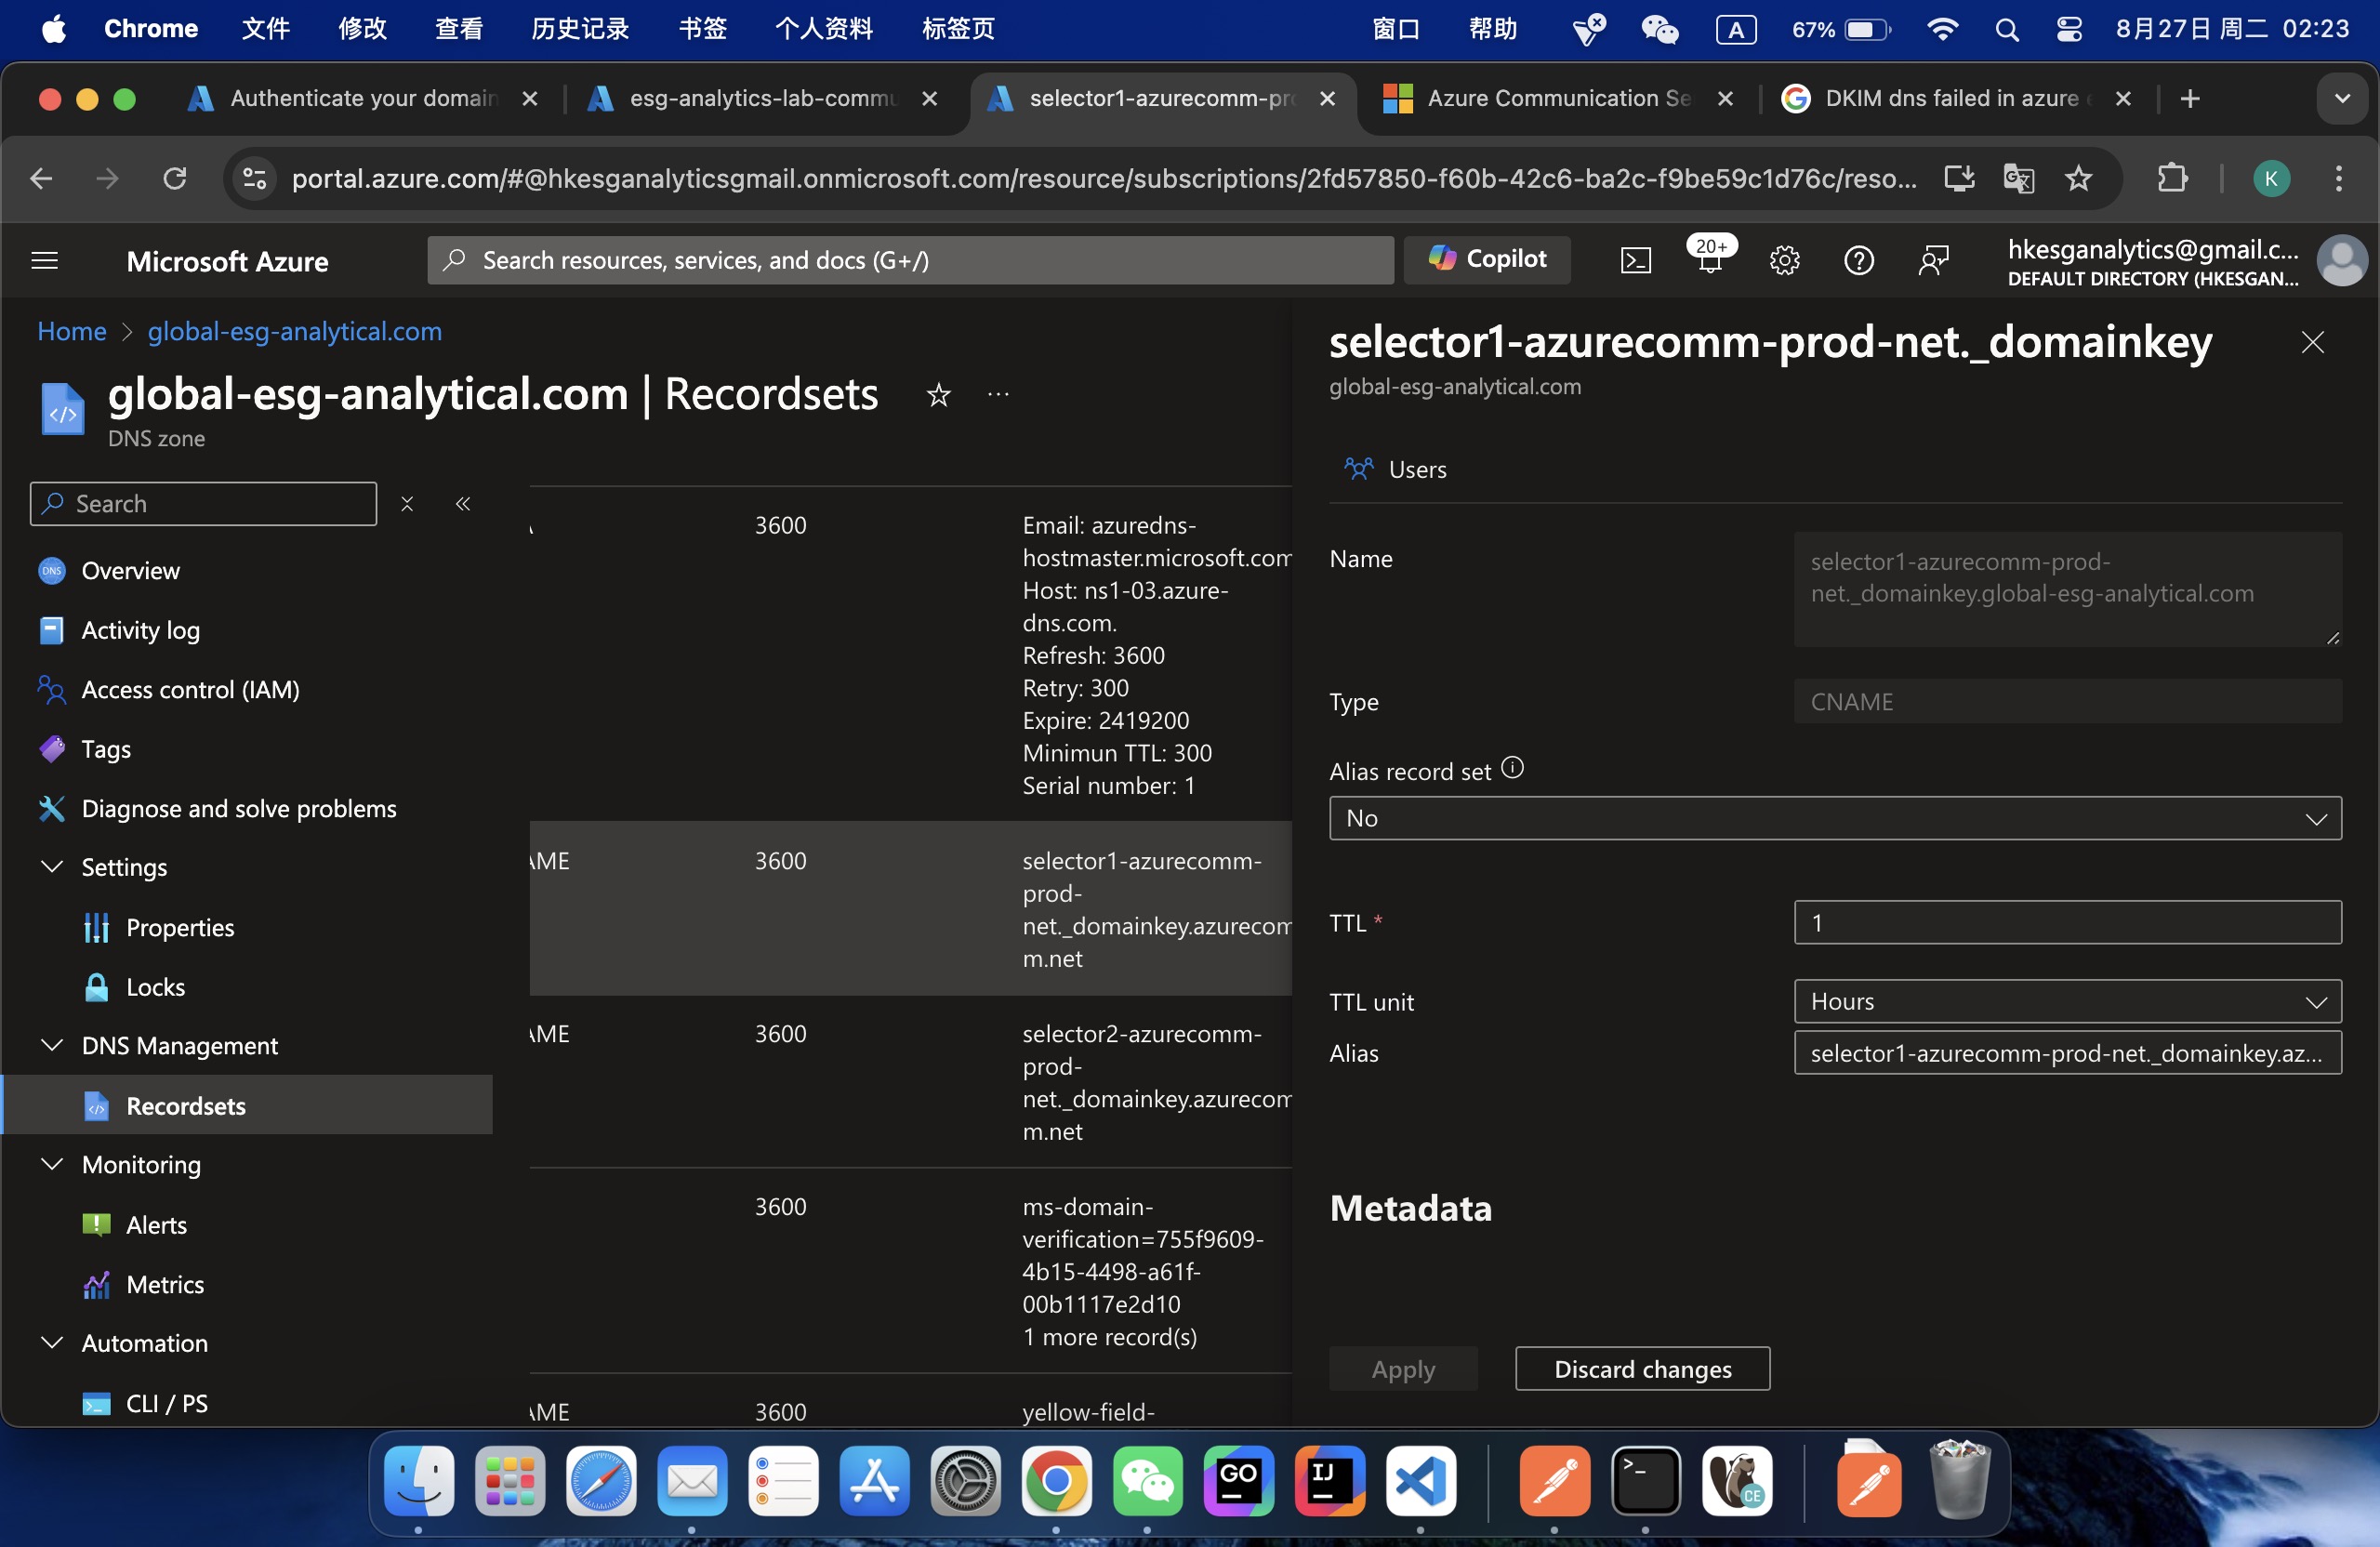Click the Apply button
The height and width of the screenshot is (1547, 2380).
[x=1403, y=1368]
